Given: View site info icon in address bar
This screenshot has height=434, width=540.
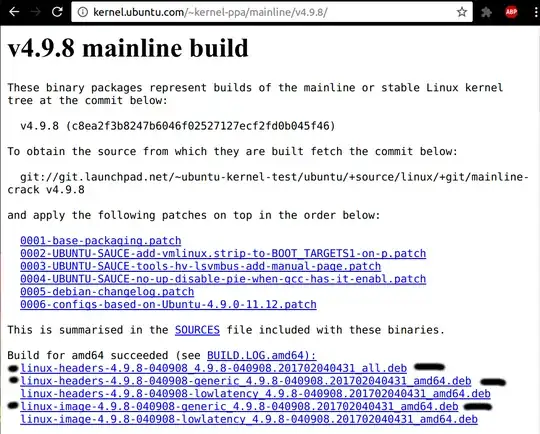Looking at the screenshot, I should (83, 12).
